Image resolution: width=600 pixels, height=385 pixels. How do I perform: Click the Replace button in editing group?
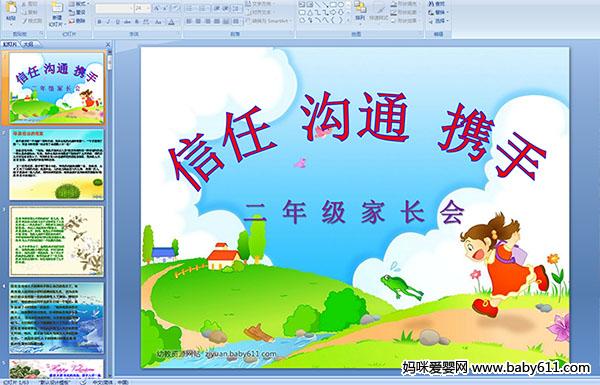(x=437, y=12)
